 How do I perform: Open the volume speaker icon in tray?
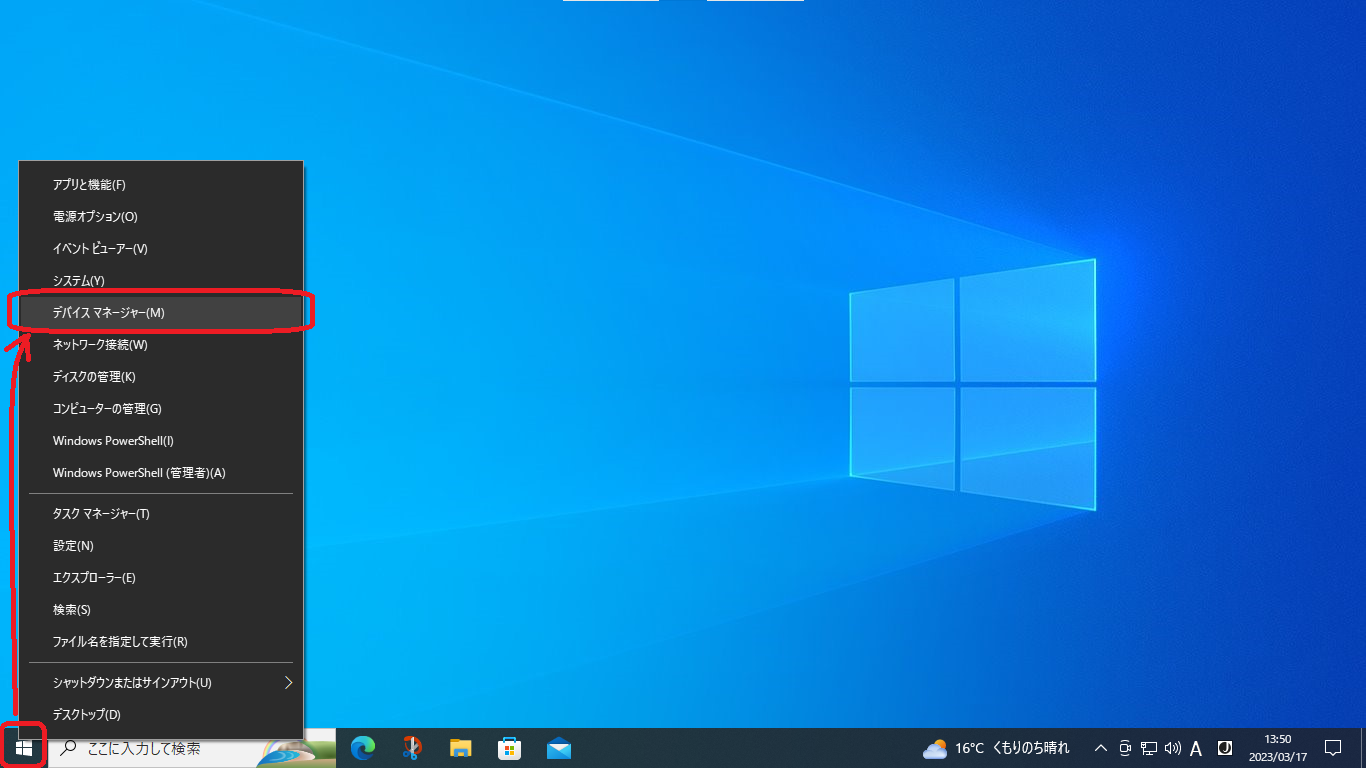point(1173,748)
